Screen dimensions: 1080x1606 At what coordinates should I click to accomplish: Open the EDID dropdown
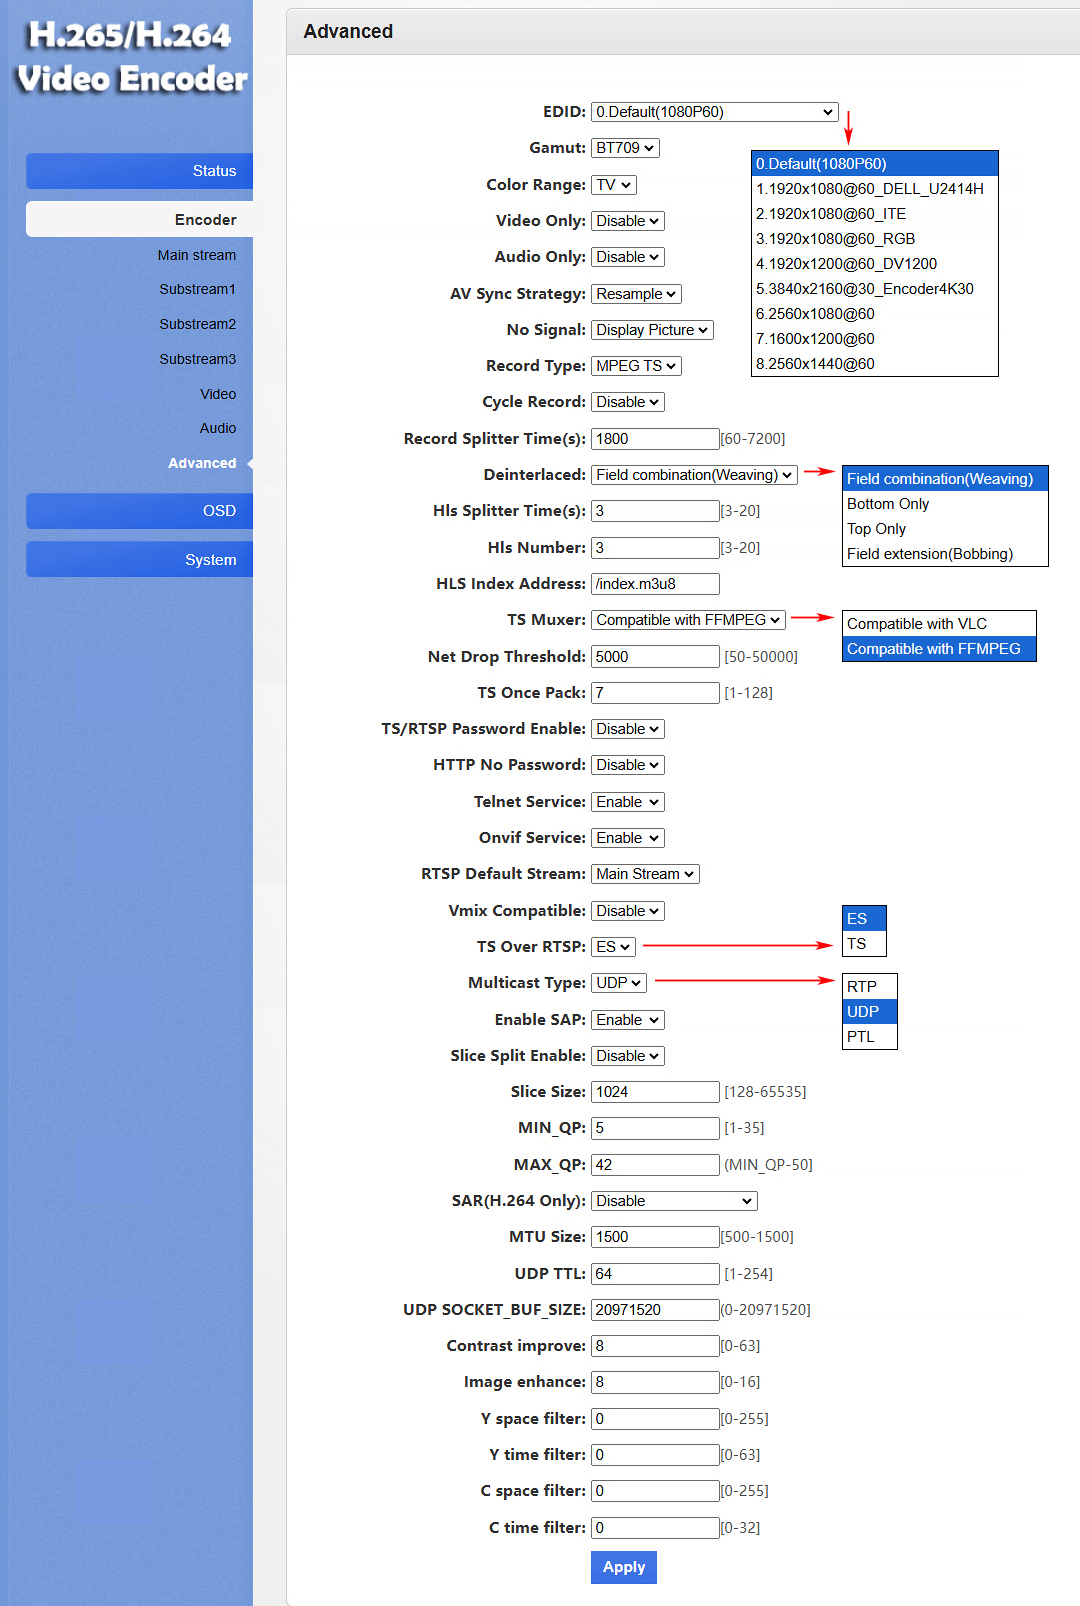tap(715, 112)
